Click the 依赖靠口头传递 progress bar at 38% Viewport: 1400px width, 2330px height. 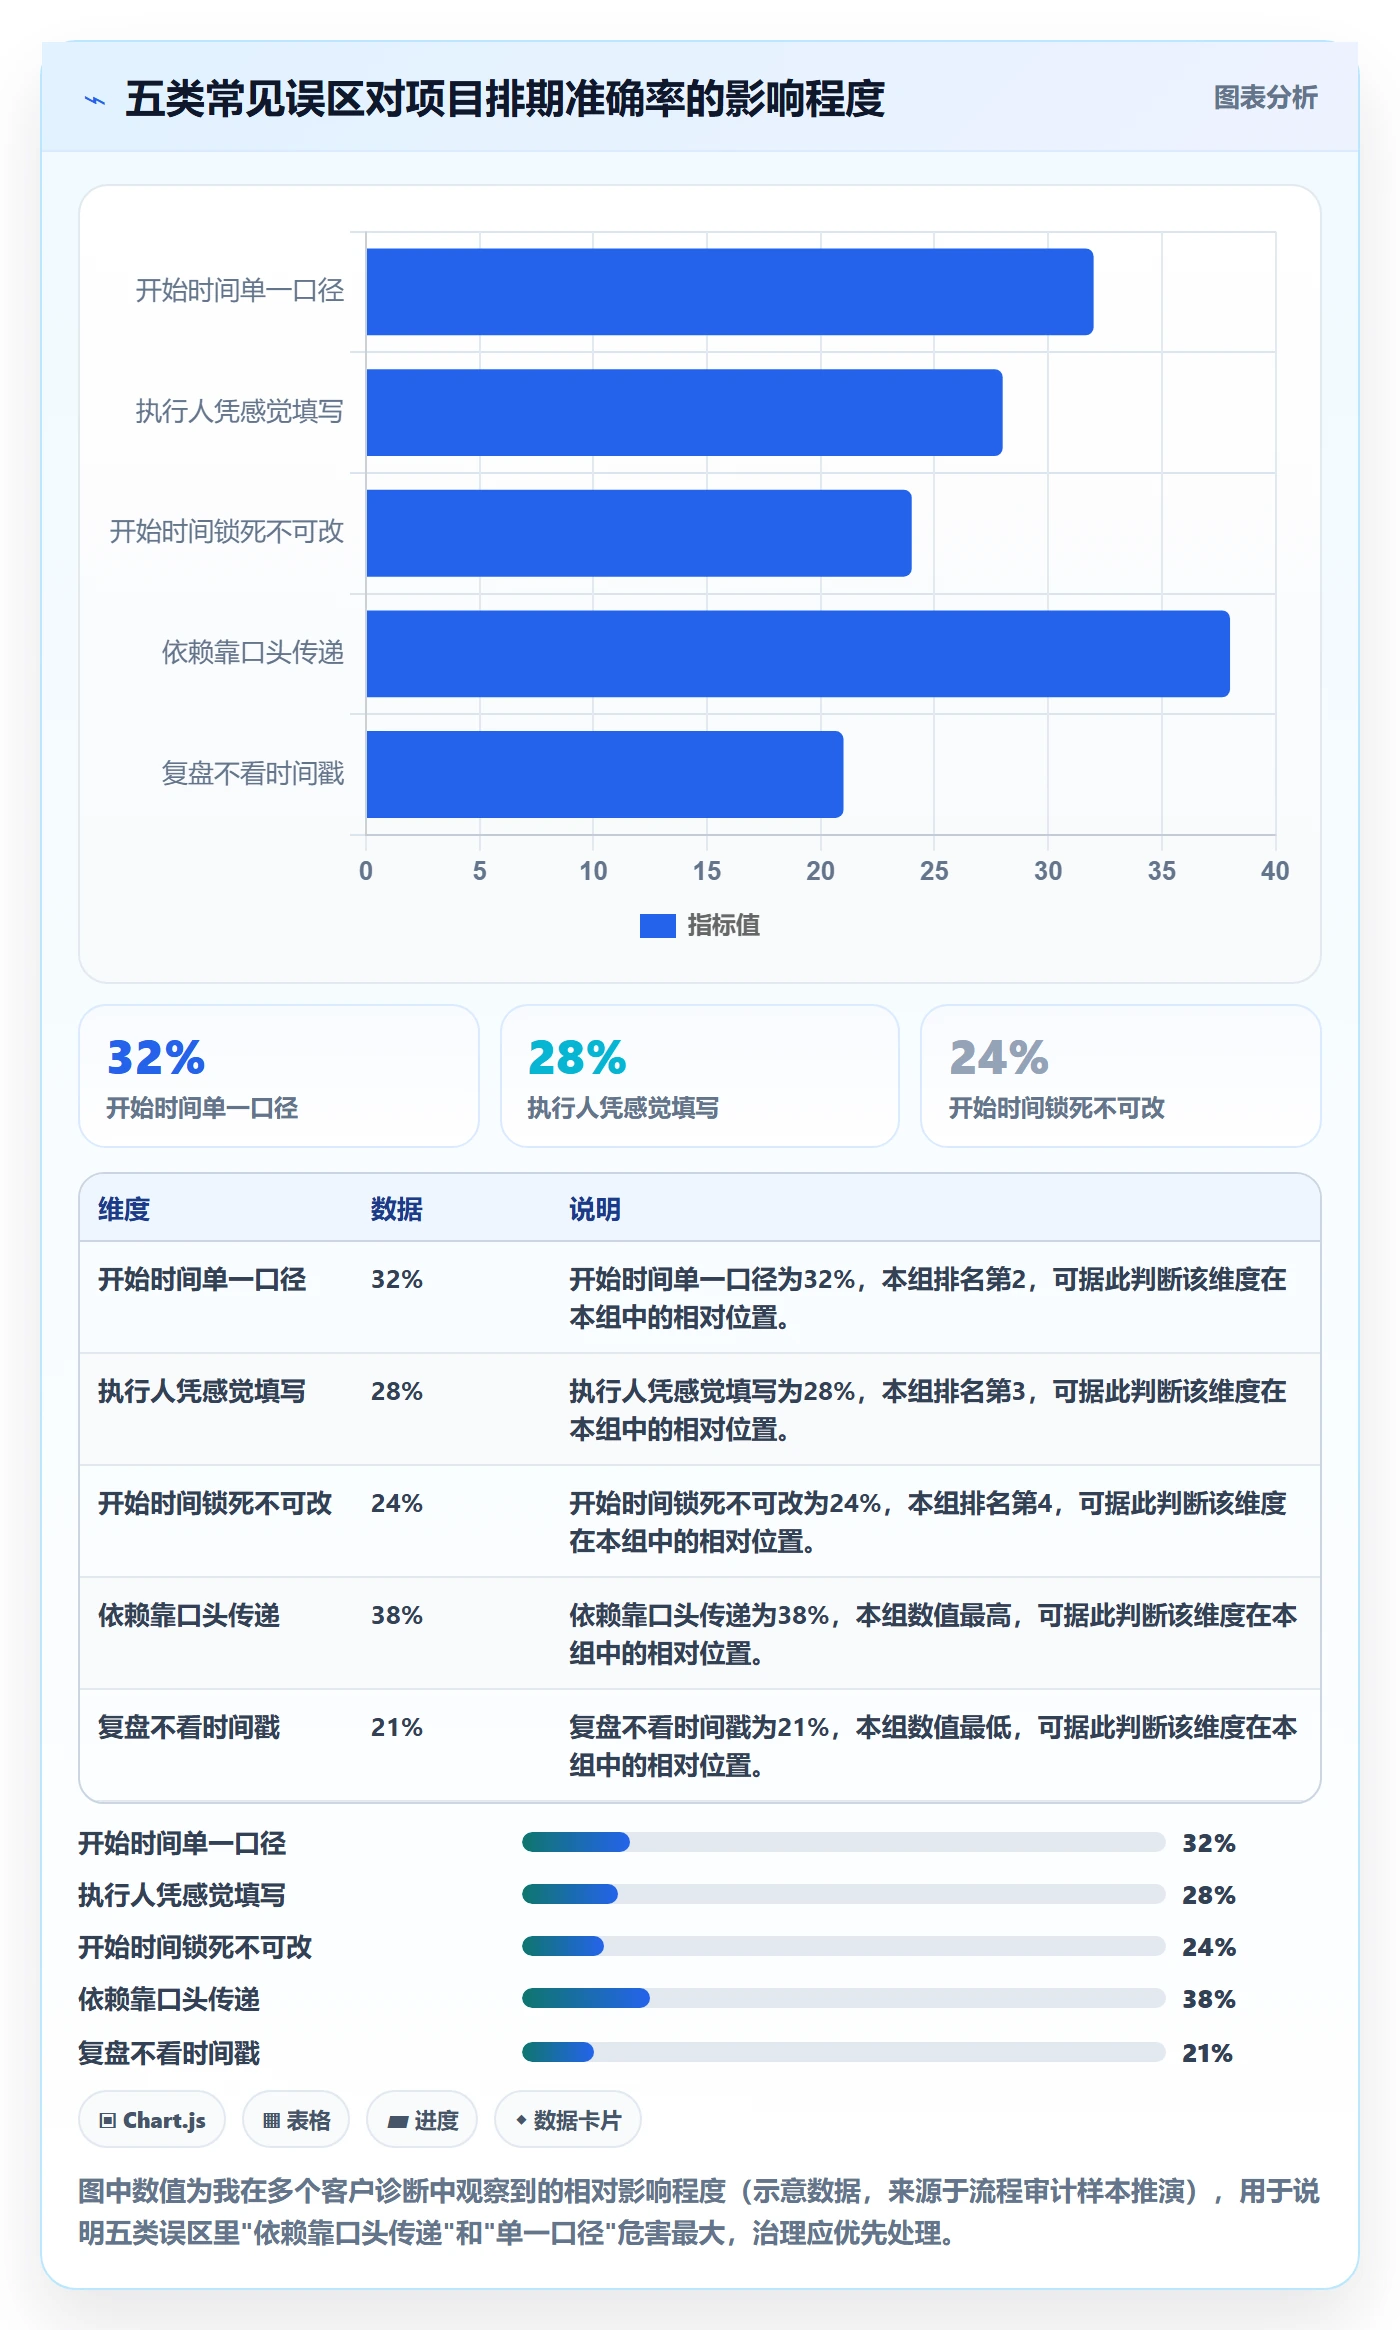pyautogui.click(x=843, y=1998)
